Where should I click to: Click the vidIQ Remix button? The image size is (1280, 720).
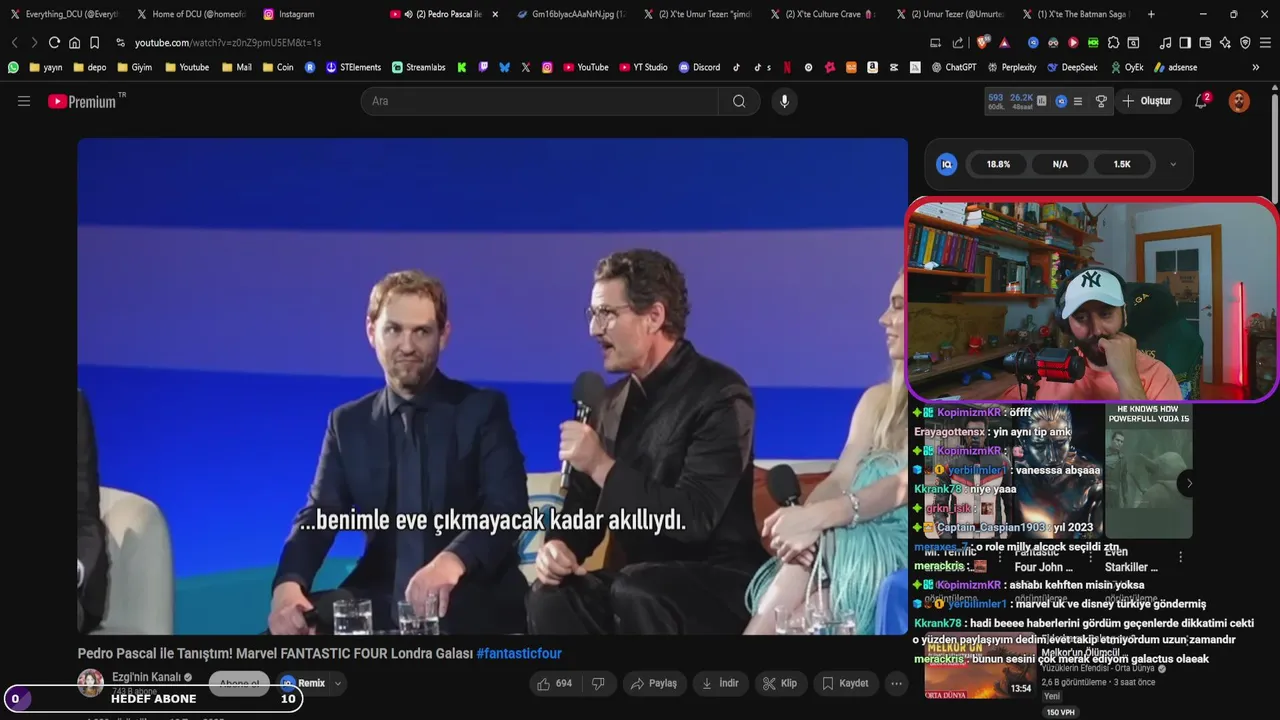coord(303,683)
